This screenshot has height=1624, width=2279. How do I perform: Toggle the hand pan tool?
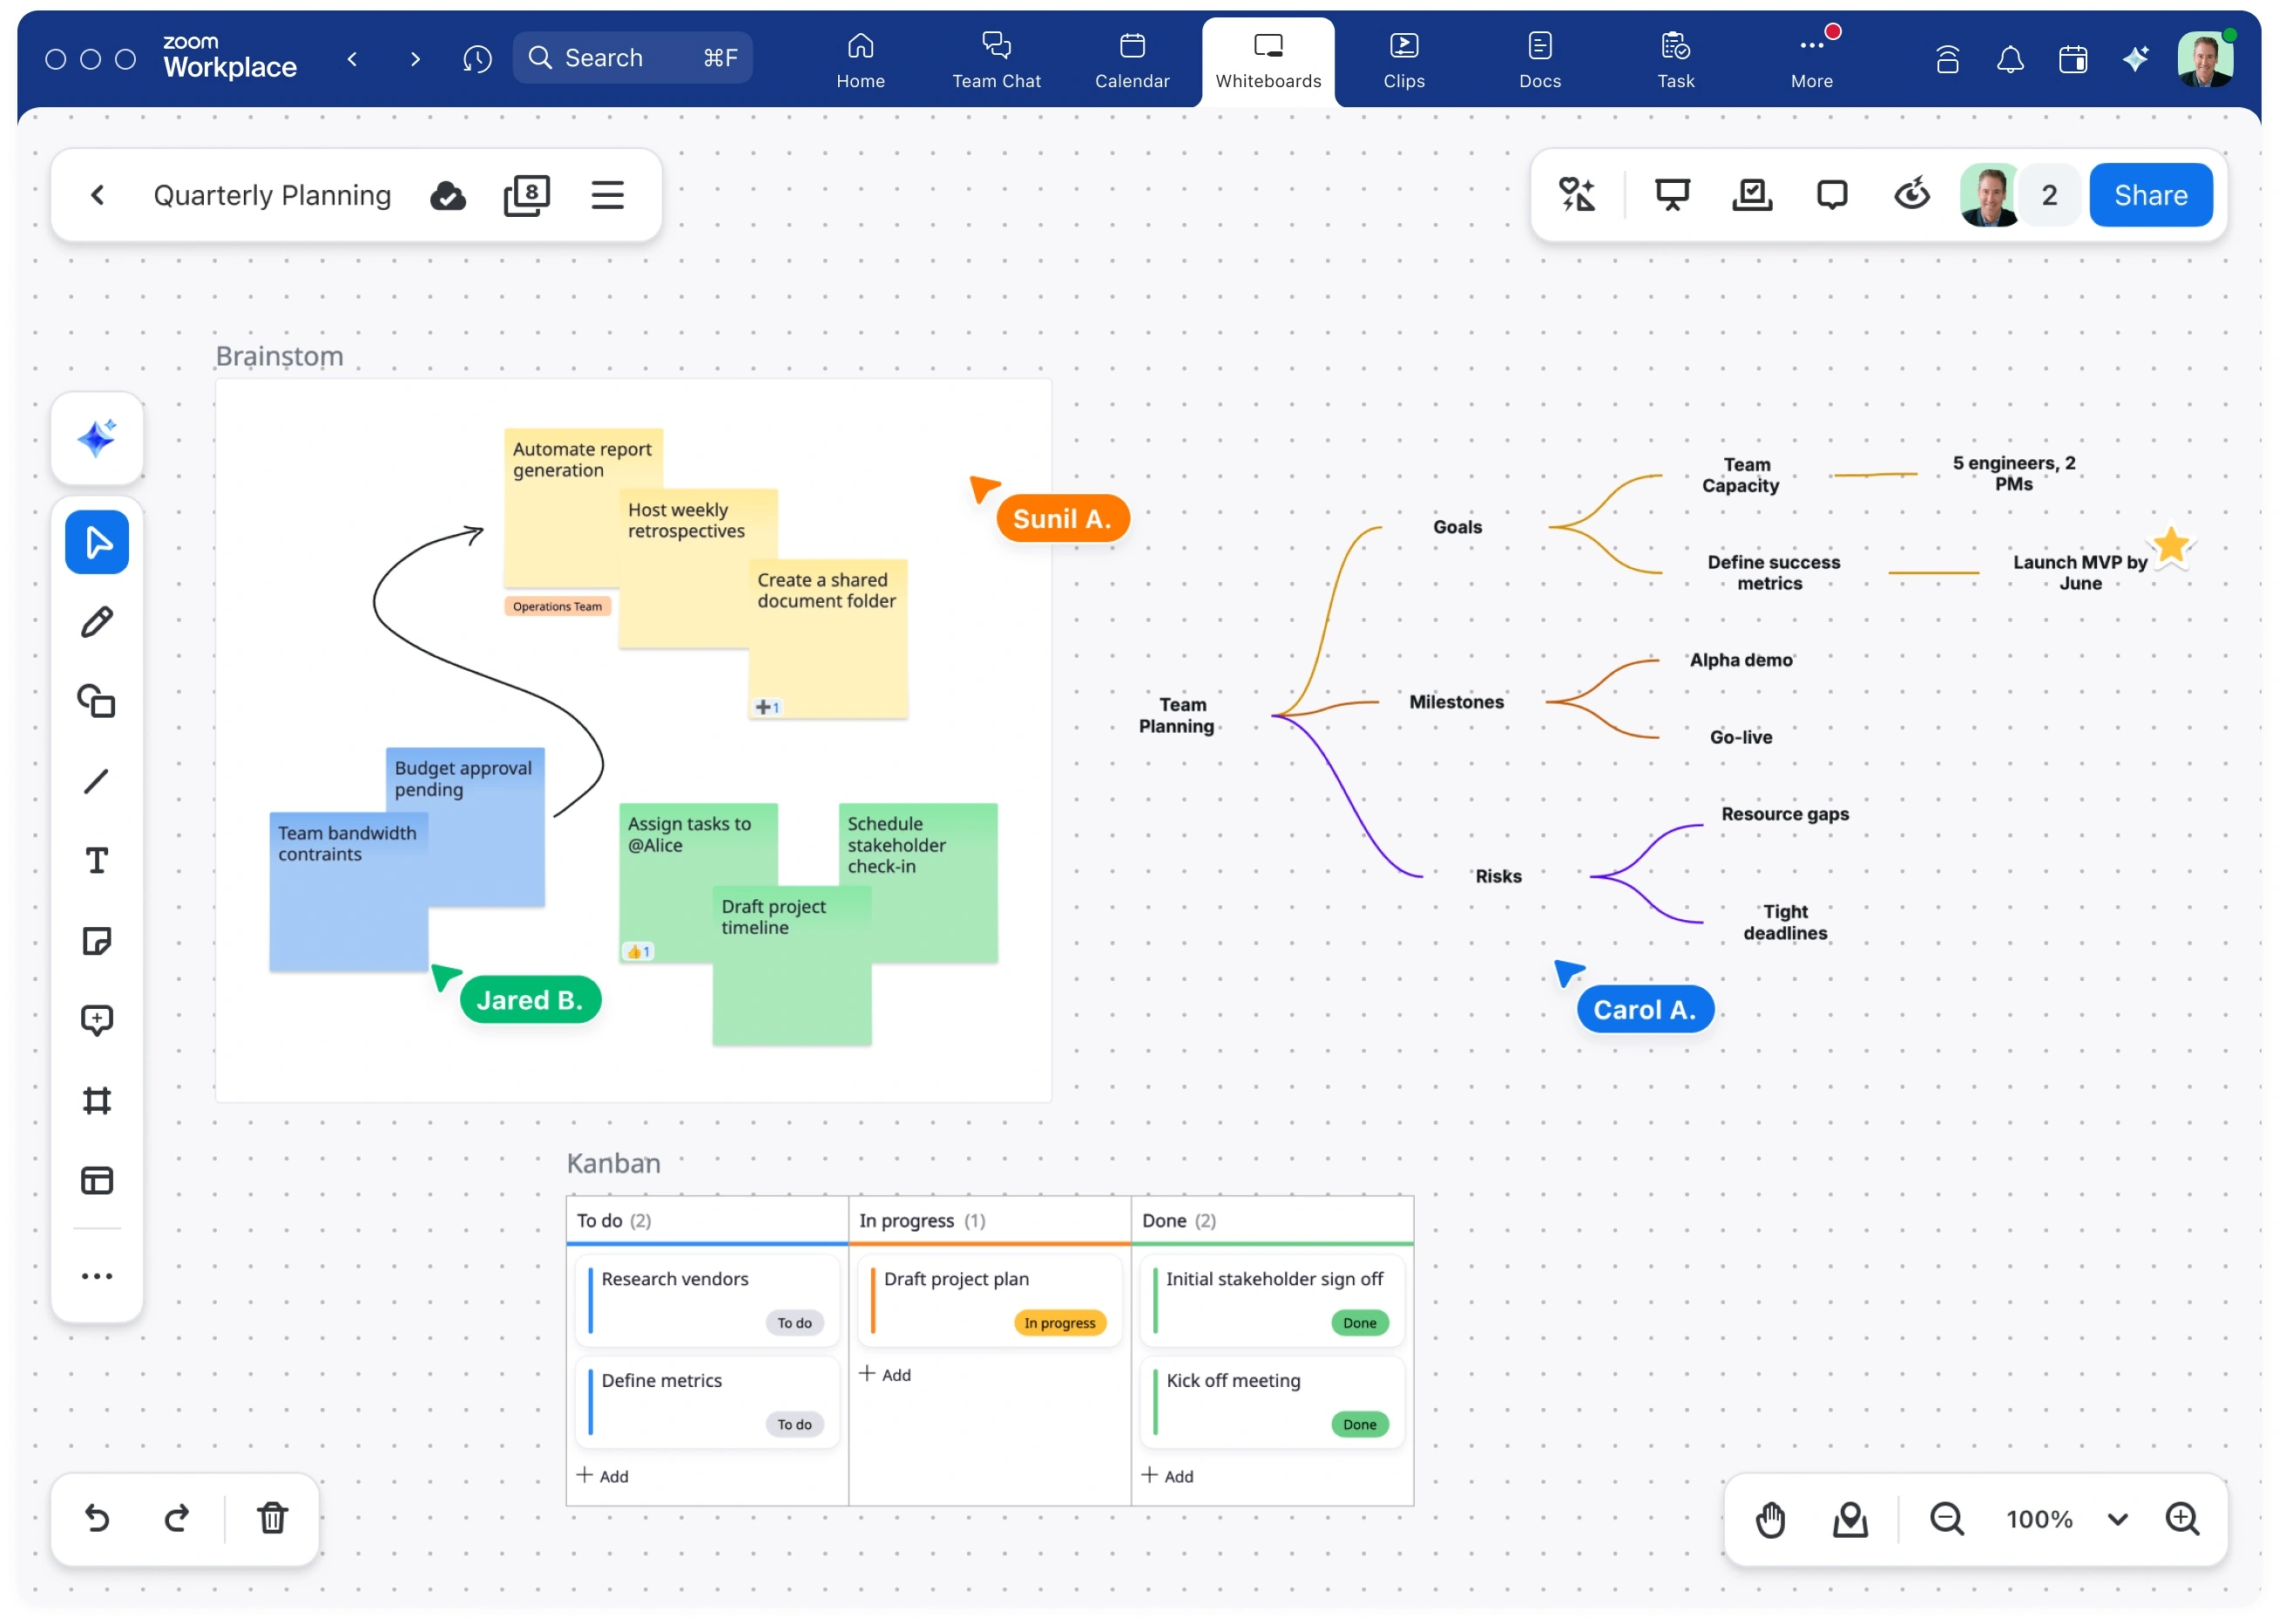[x=1770, y=1519]
